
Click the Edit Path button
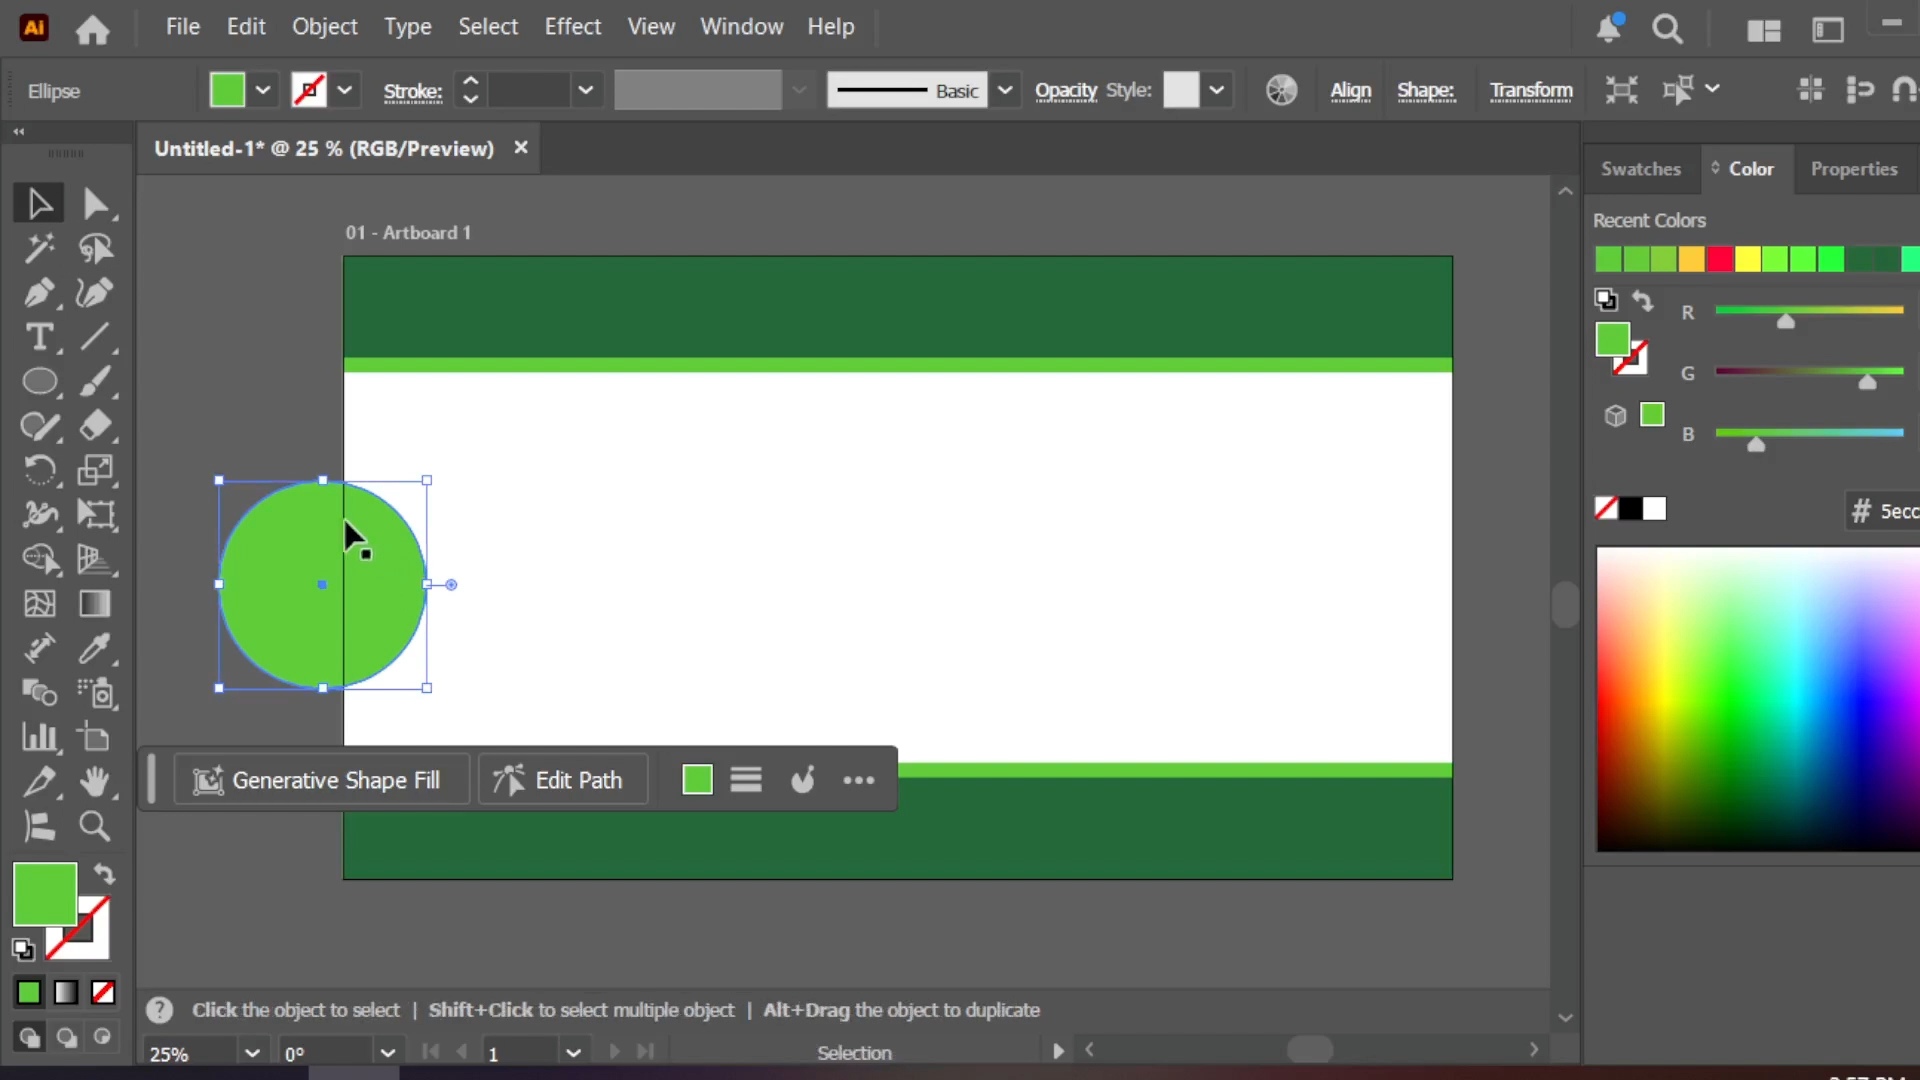point(563,780)
